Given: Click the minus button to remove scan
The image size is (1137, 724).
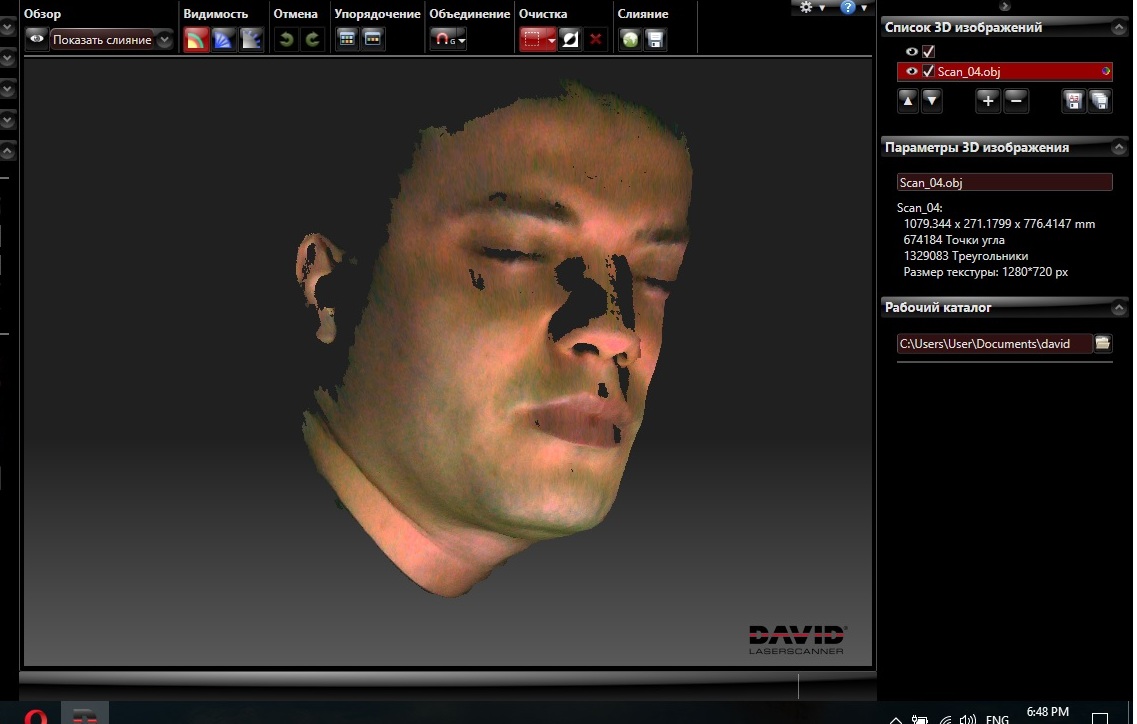Looking at the screenshot, I should click(x=1015, y=100).
